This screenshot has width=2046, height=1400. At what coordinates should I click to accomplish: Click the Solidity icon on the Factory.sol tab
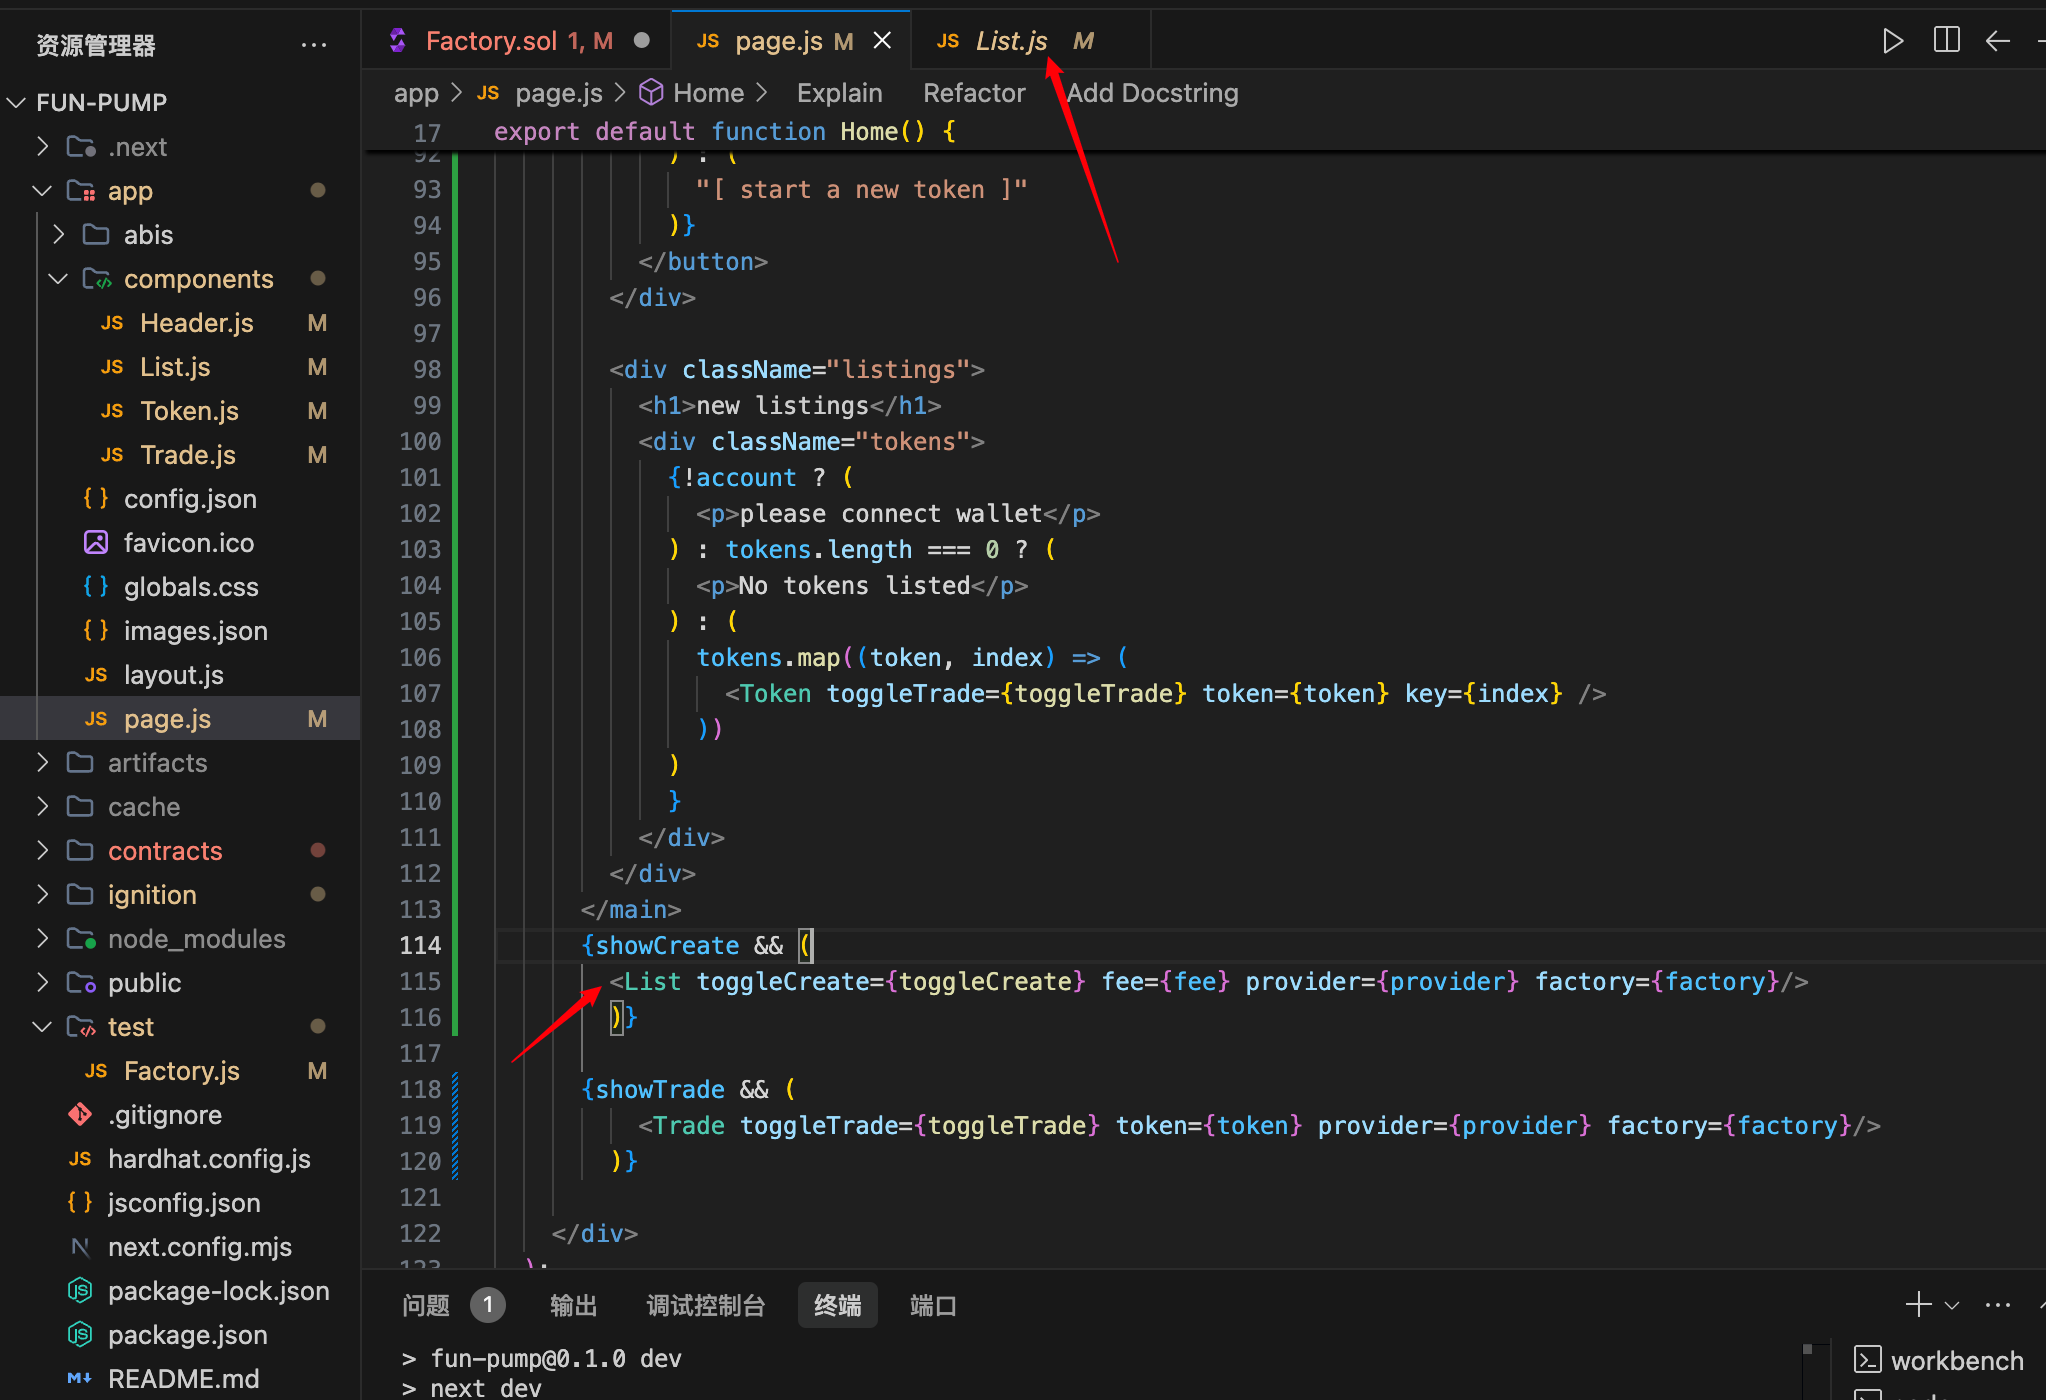click(398, 41)
